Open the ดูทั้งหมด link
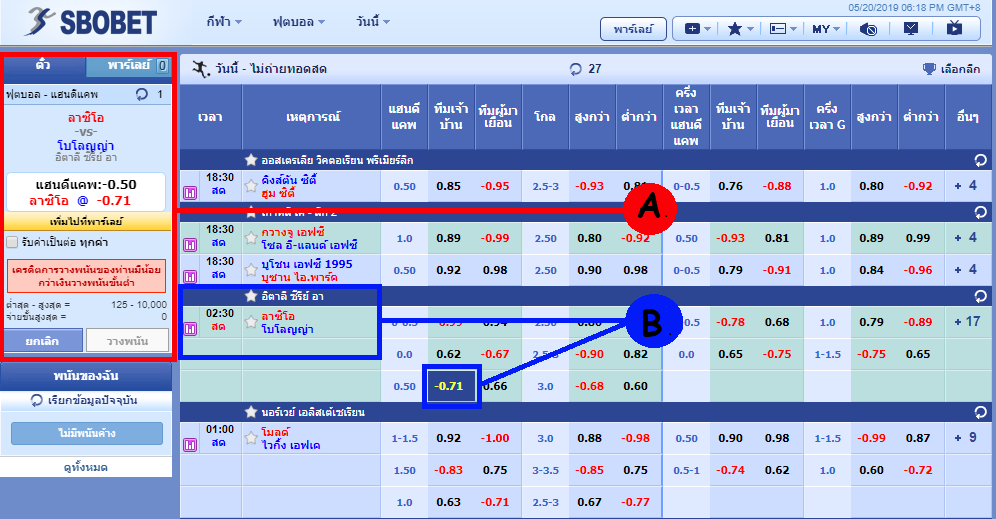This screenshot has height=519, width=996. tap(86, 468)
